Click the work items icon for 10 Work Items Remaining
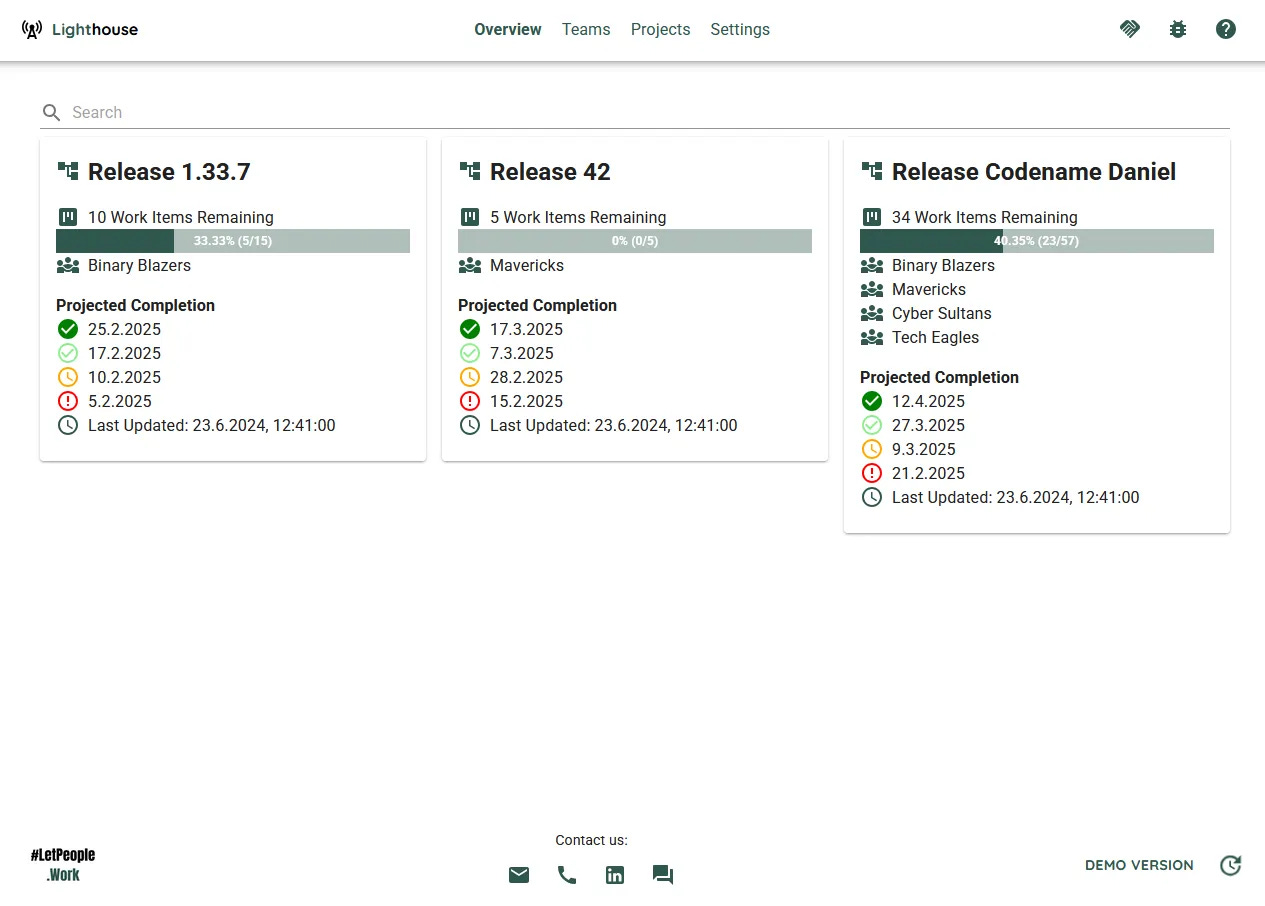The width and height of the screenshot is (1265, 906). click(68, 217)
